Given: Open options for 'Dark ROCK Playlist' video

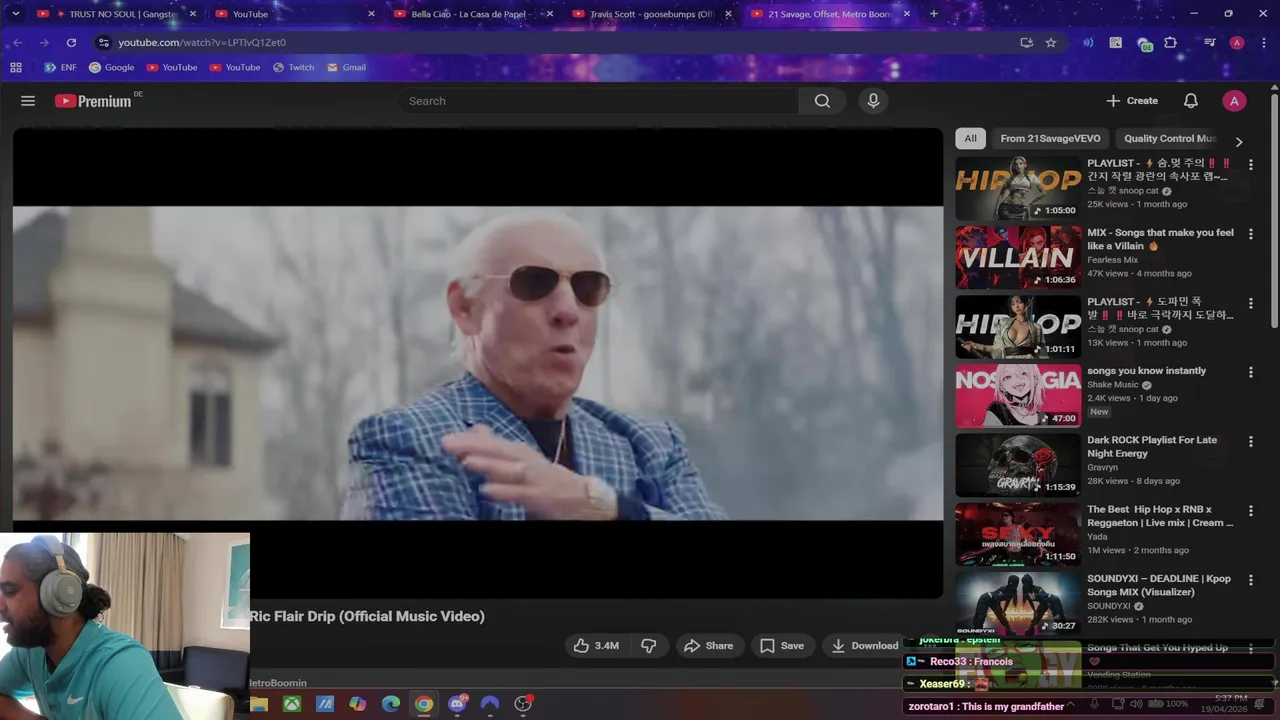Looking at the screenshot, I should click(1250, 441).
